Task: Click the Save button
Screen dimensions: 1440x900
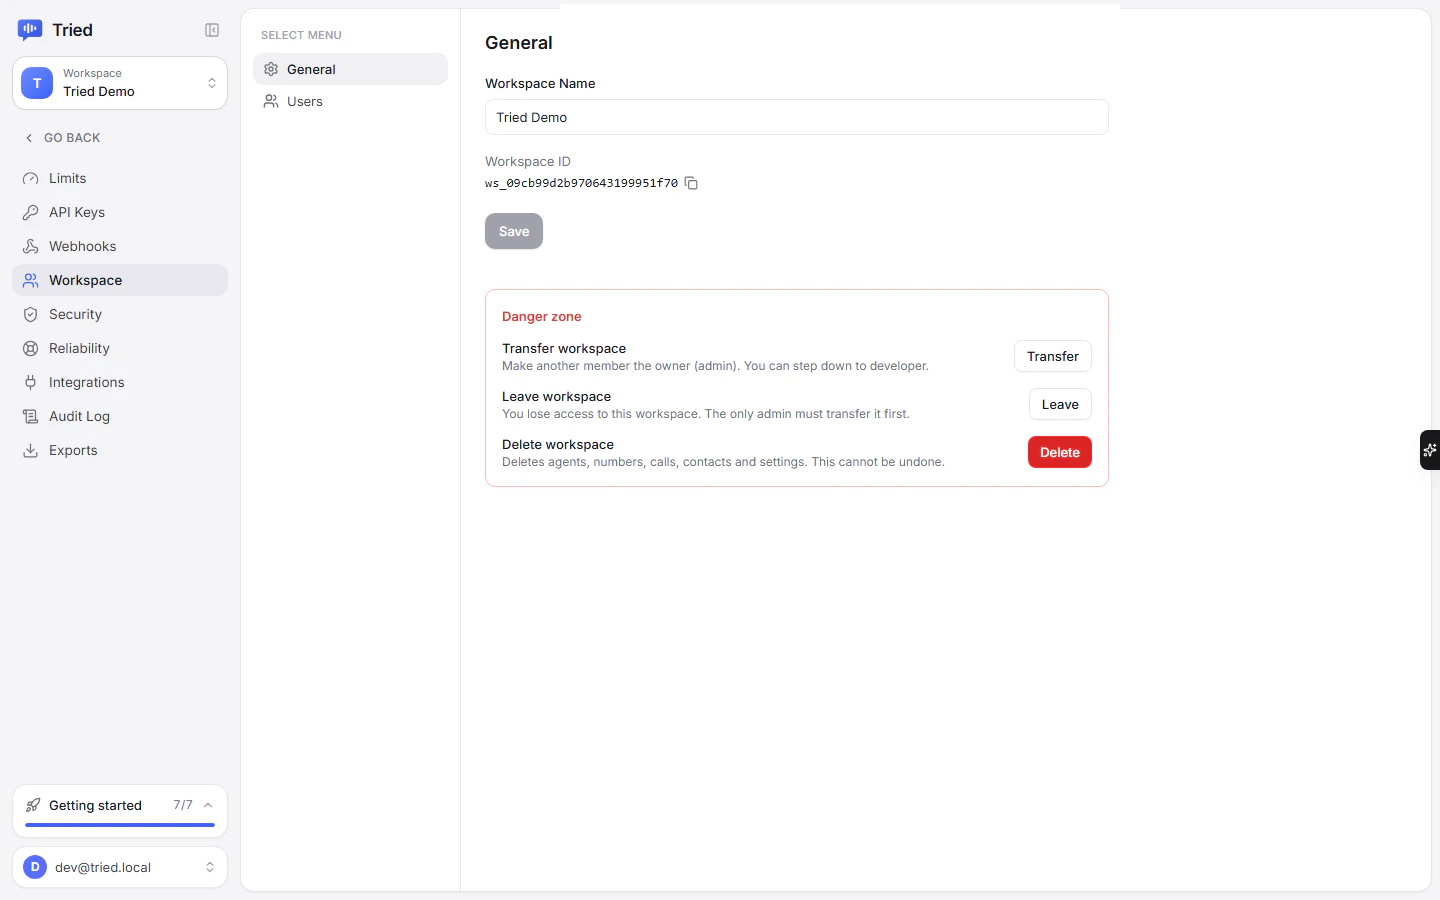Action: tap(514, 231)
